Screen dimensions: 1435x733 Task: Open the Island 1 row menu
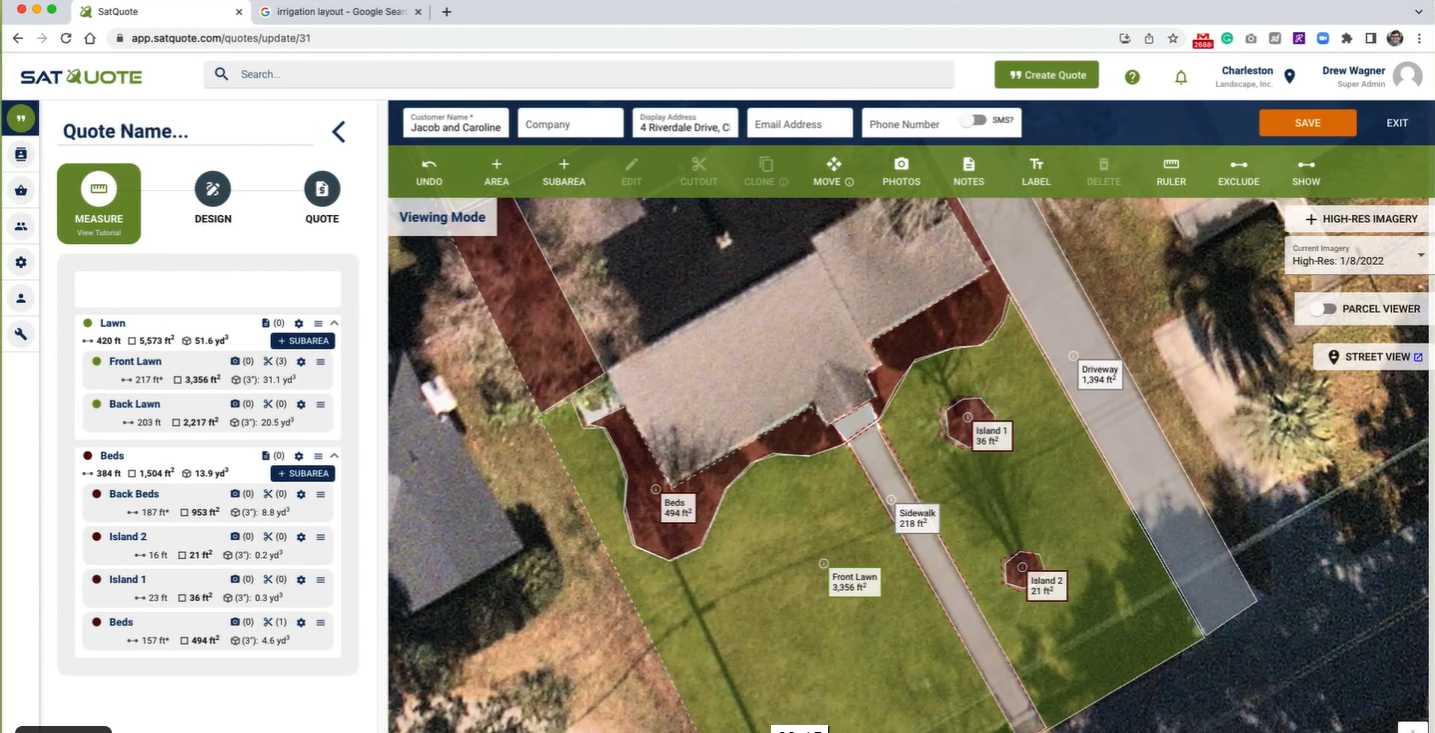321,579
